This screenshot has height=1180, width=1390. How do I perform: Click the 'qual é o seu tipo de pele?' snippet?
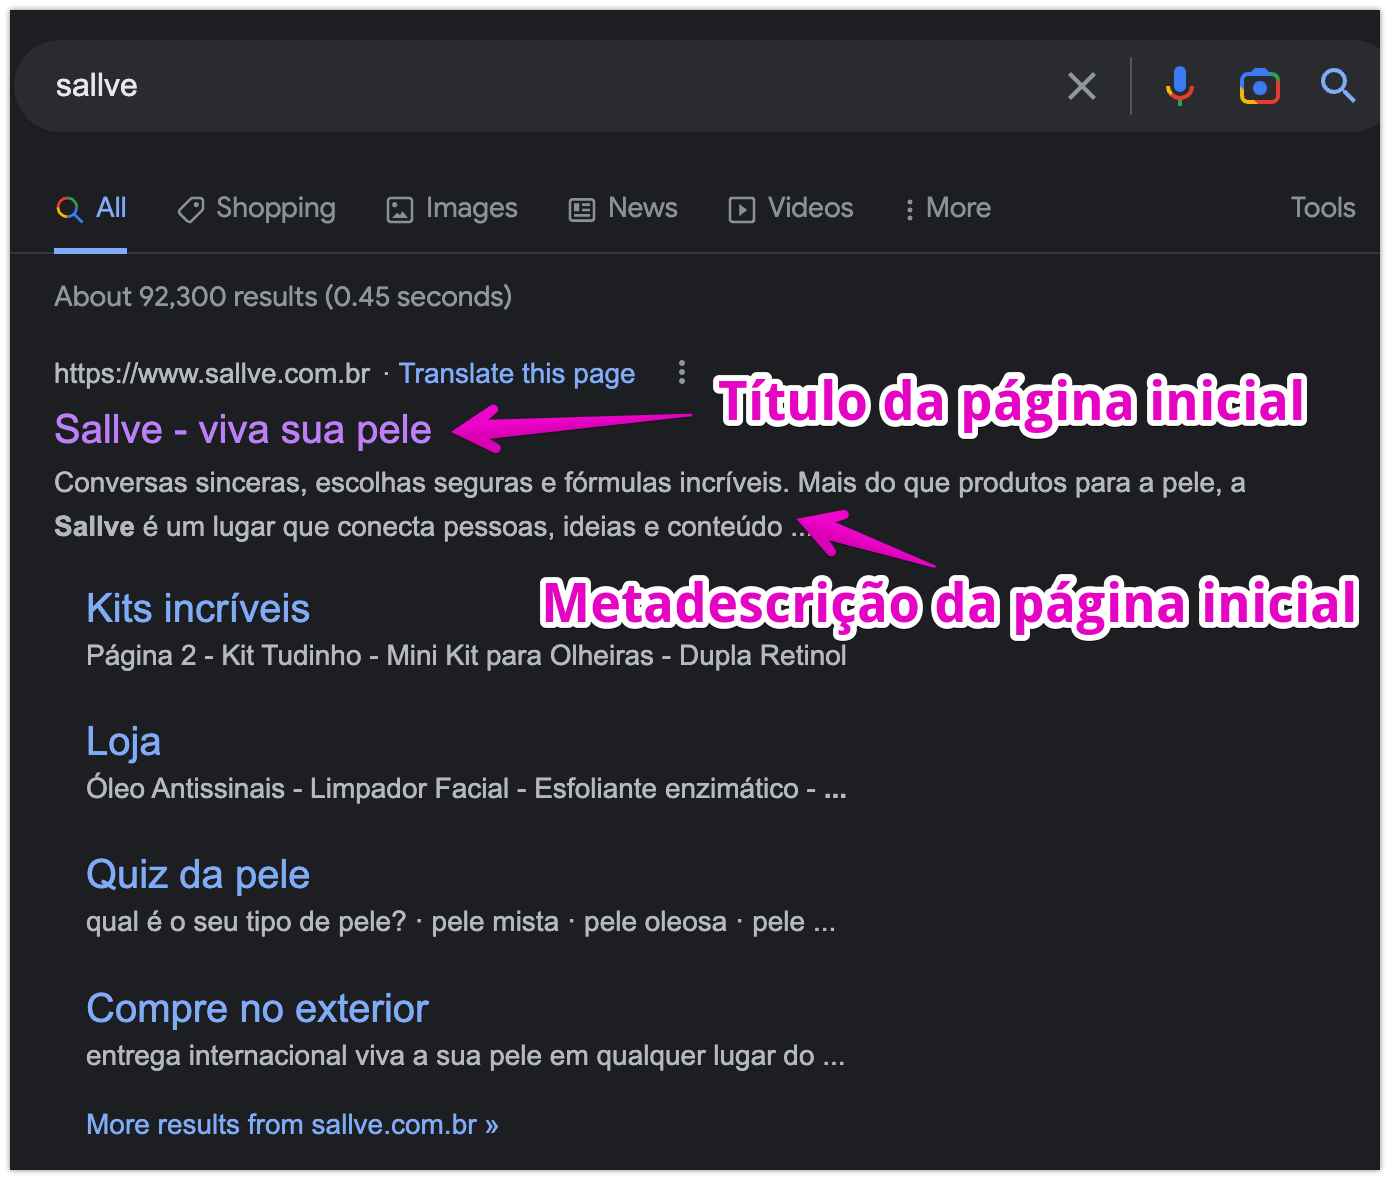coord(461,921)
